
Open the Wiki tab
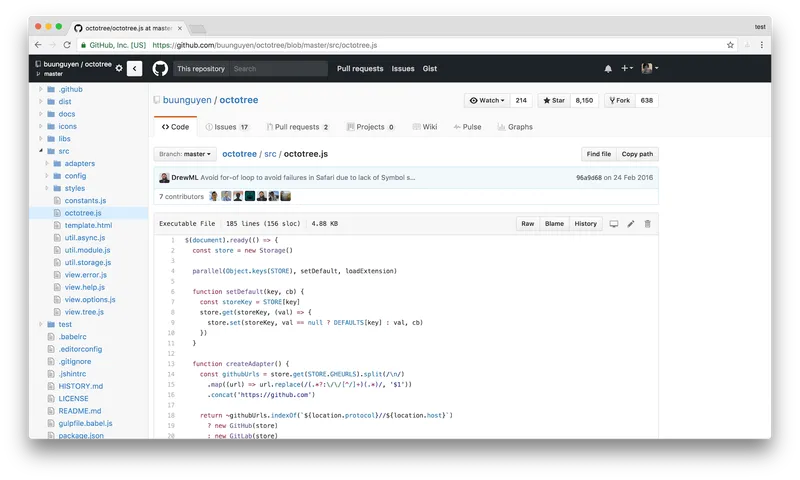[425, 127]
